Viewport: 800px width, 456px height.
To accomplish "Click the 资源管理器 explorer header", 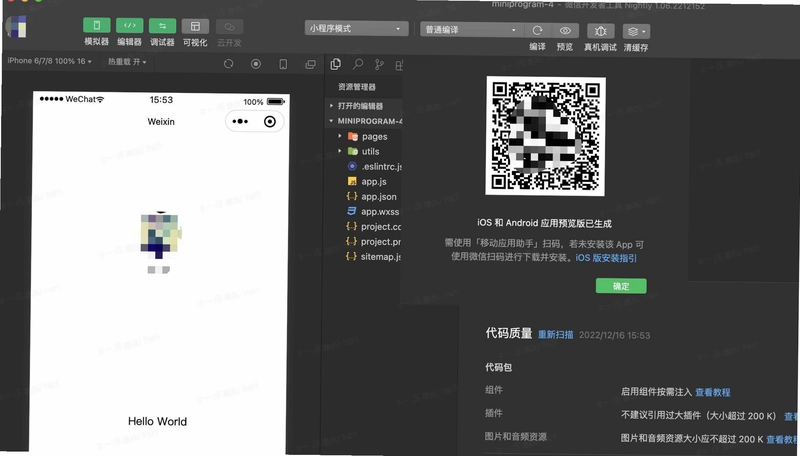I will (357, 87).
